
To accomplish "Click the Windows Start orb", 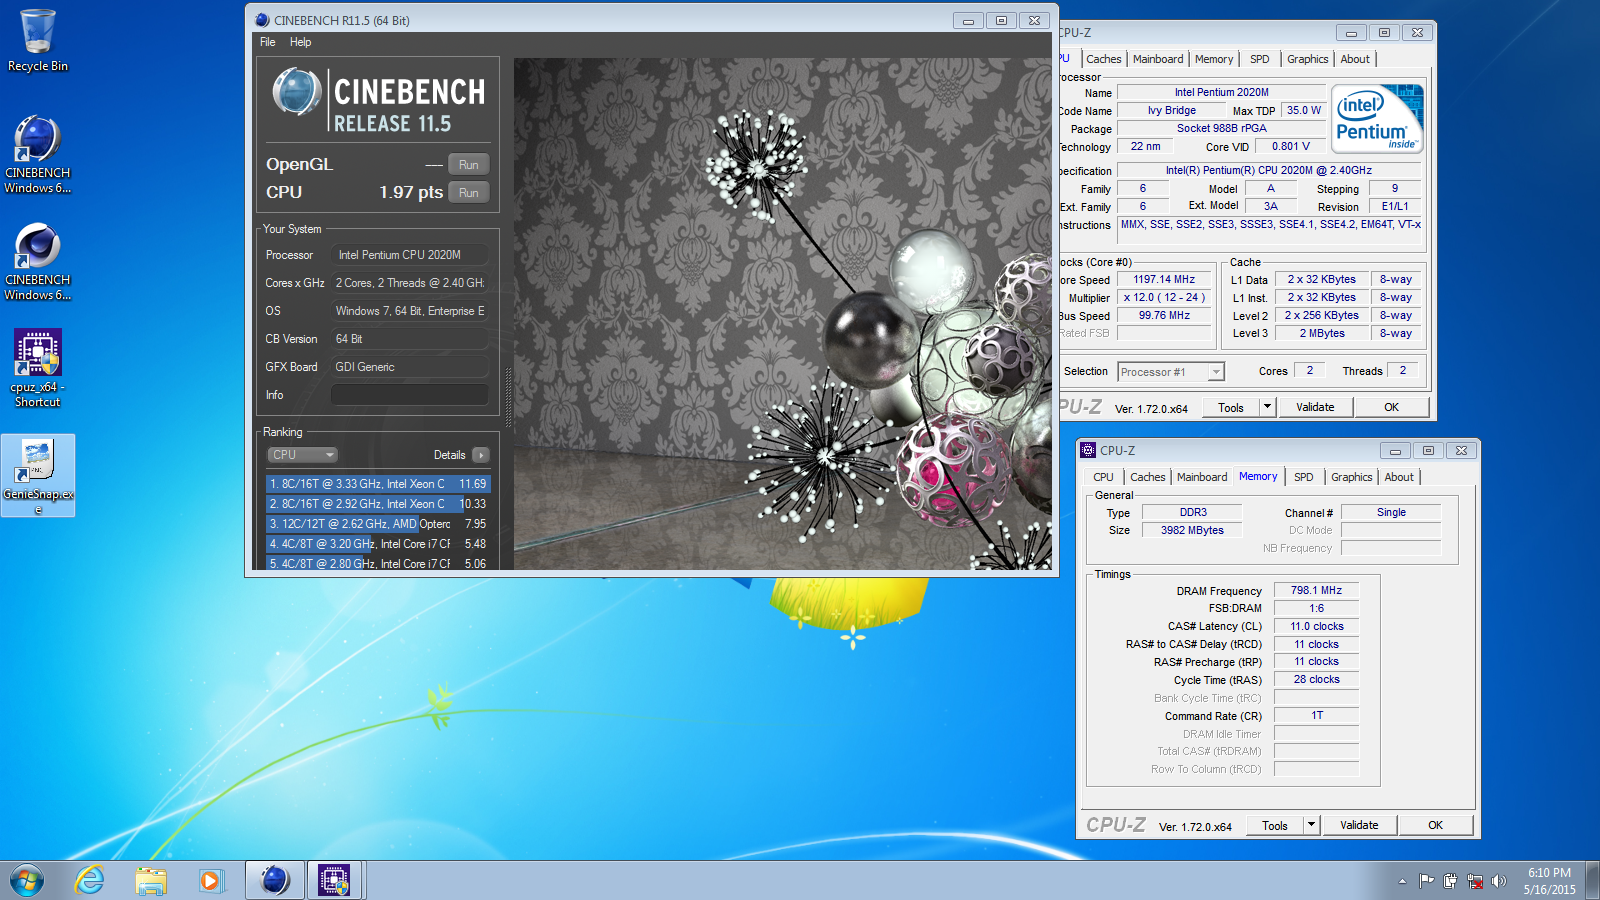I will pos(27,880).
